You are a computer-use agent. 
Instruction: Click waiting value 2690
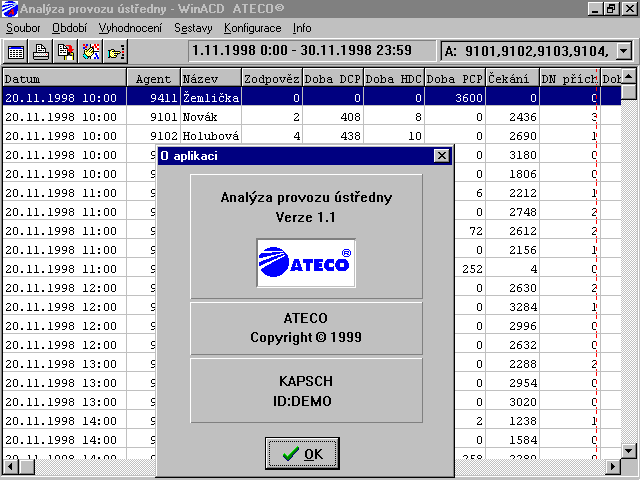(x=523, y=136)
